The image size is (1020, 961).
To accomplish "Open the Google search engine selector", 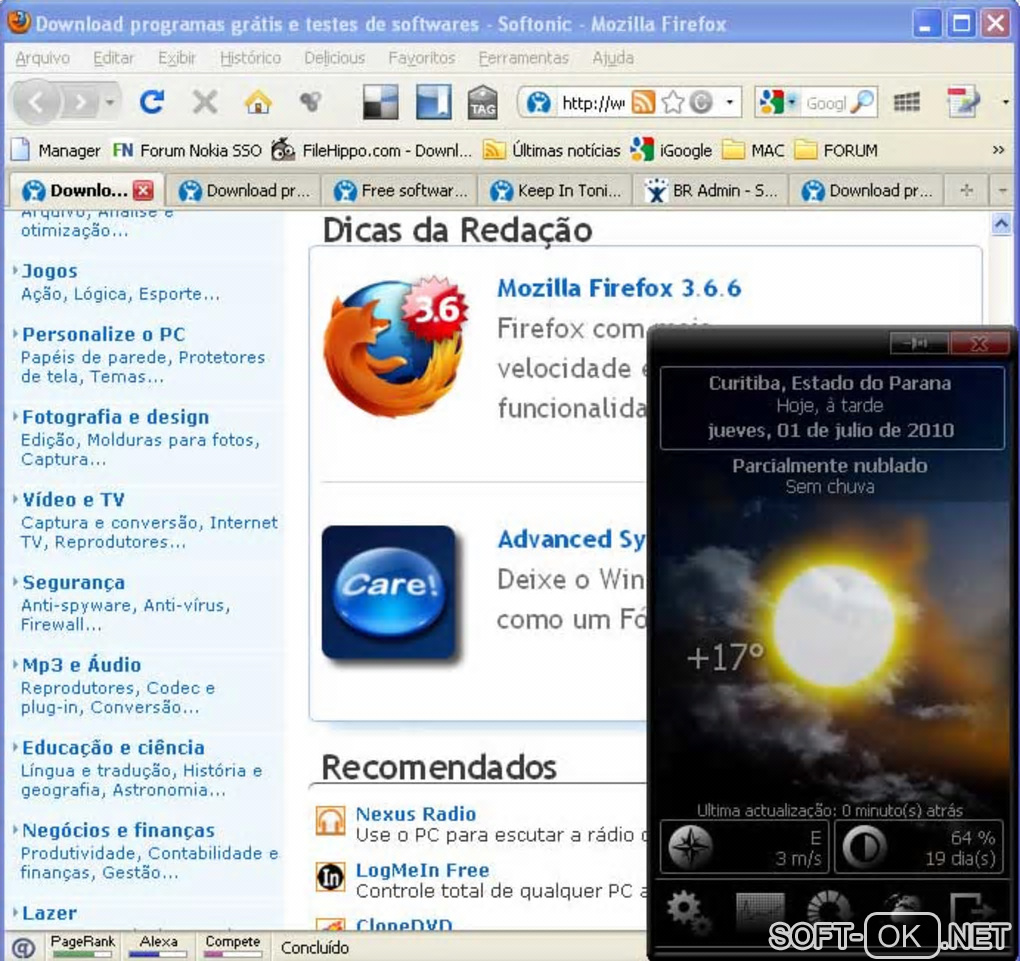I will coord(777,102).
